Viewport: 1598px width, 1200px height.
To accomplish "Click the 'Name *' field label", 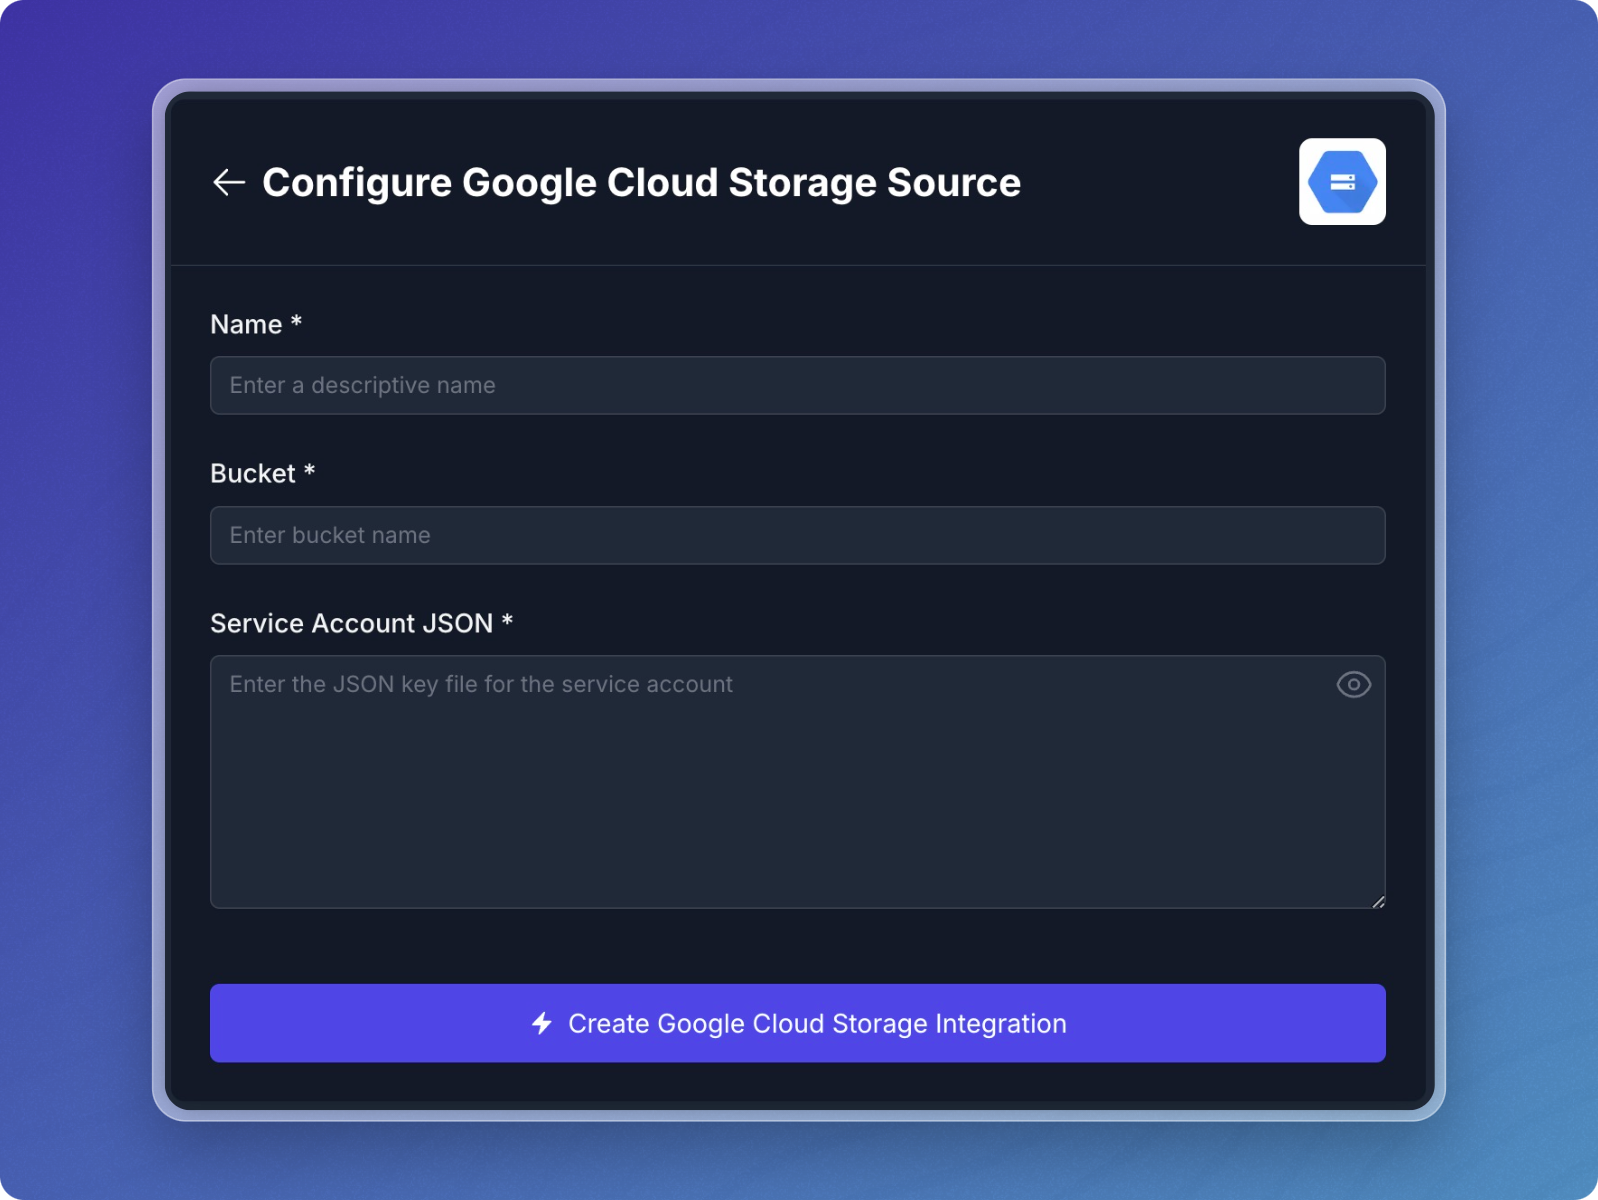I will click(x=256, y=325).
